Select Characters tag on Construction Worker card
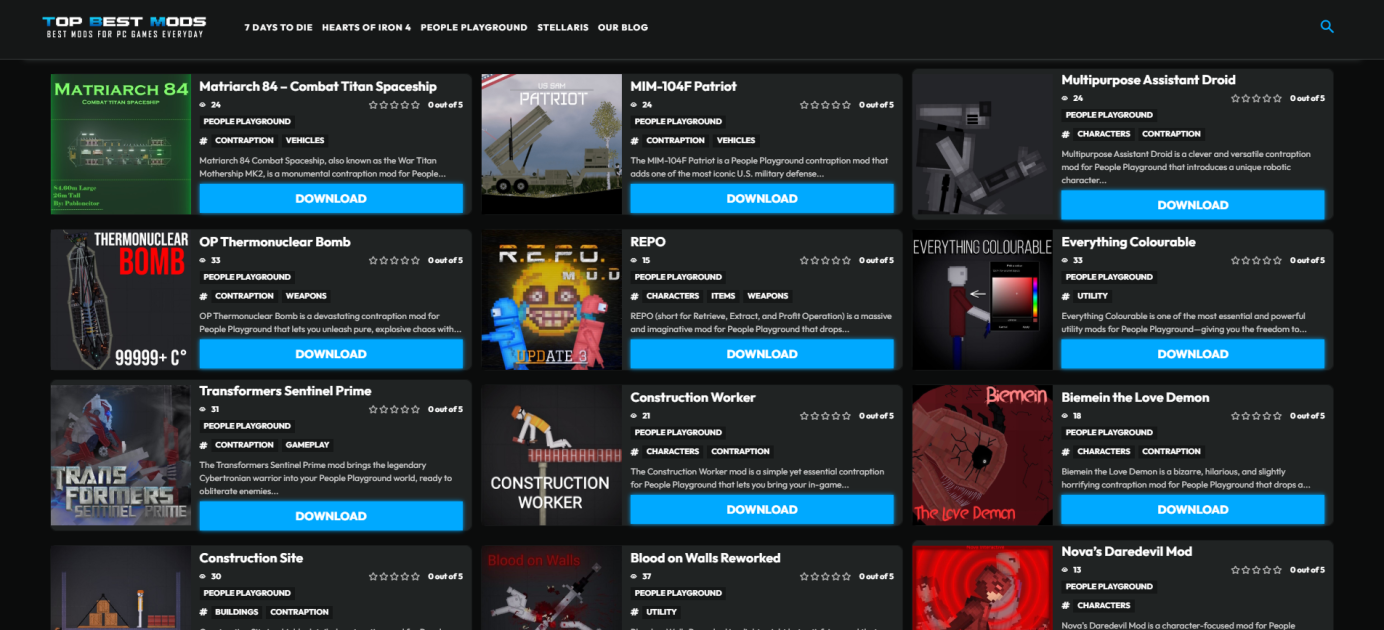The width and height of the screenshot is (1384, 630). [x=673, y=452]
